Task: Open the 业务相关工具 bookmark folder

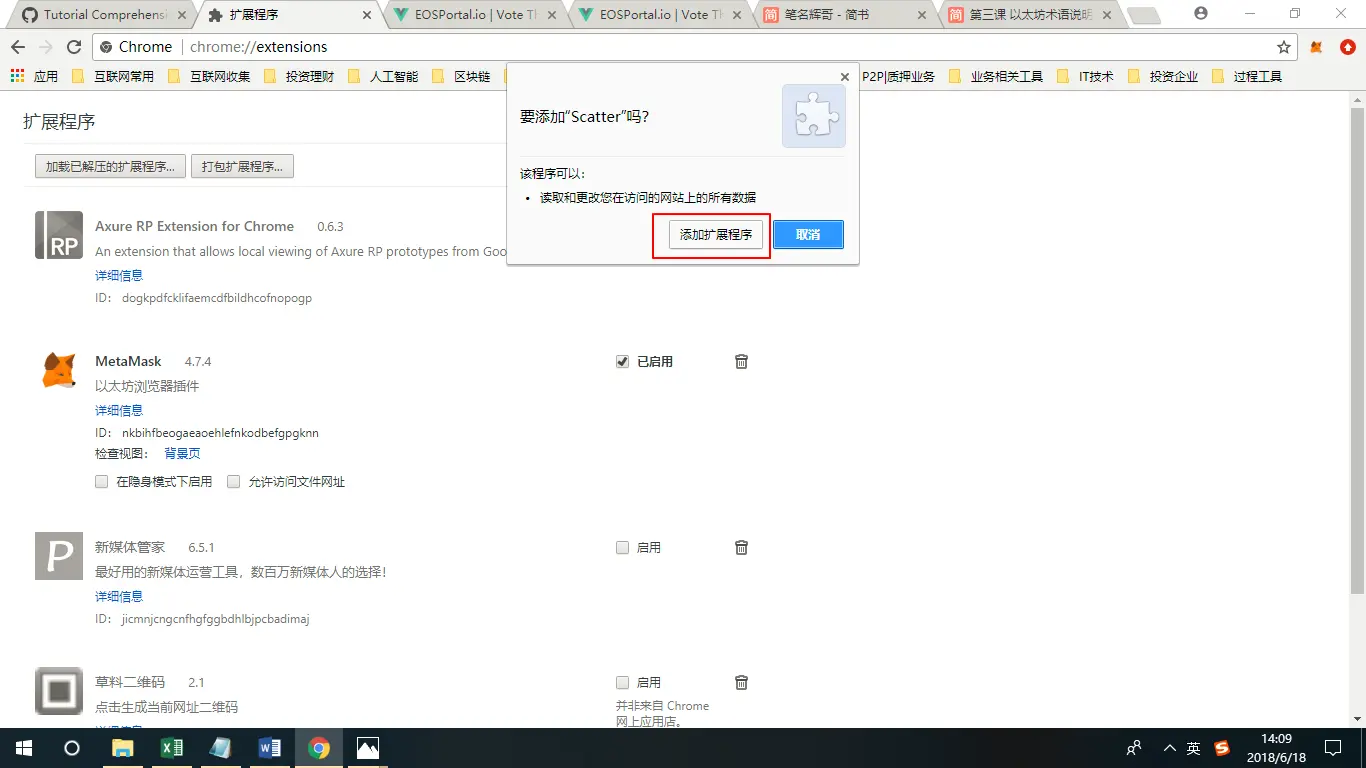Action: pyautogui.click(x=996, y=76)
